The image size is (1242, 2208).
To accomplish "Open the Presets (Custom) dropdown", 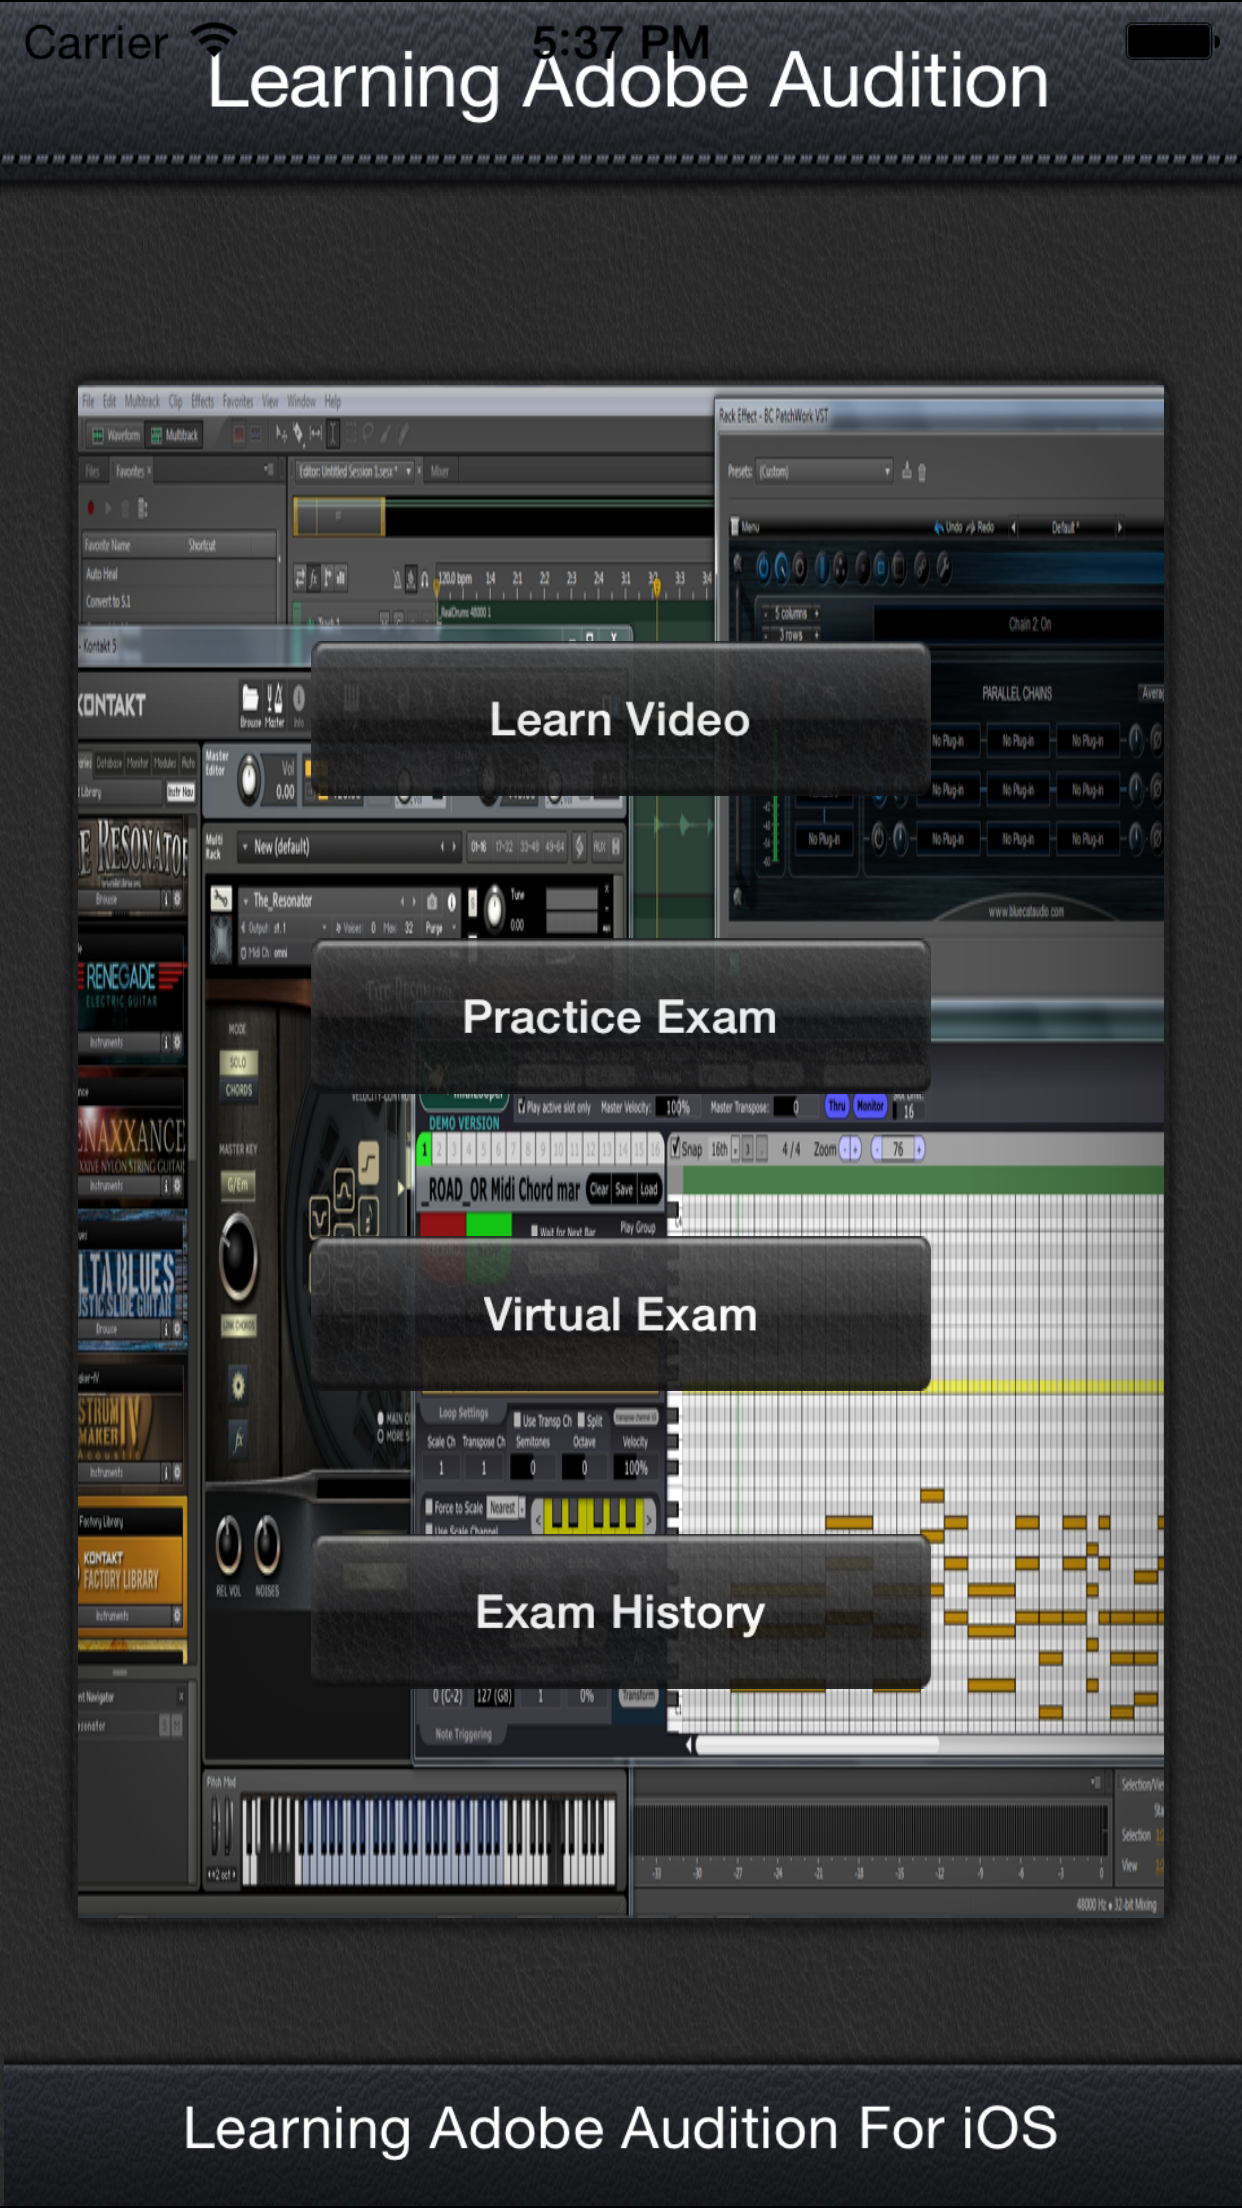I will [x=824, y=472].
